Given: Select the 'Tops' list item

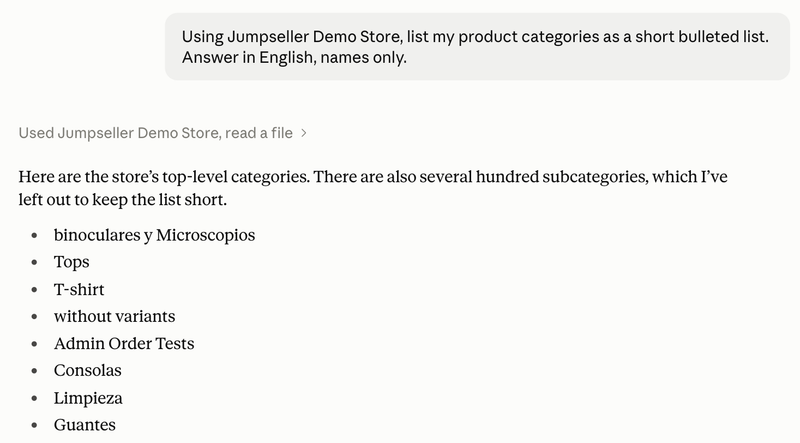Looking at the screenshot, I should coord(71,262).
